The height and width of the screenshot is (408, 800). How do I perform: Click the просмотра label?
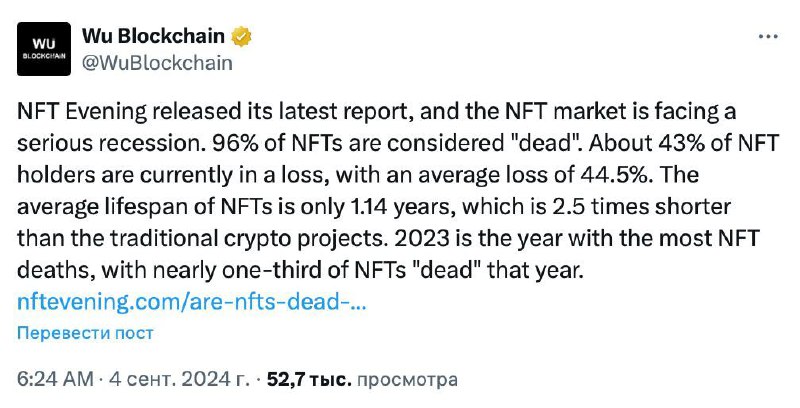coord(407,380)
